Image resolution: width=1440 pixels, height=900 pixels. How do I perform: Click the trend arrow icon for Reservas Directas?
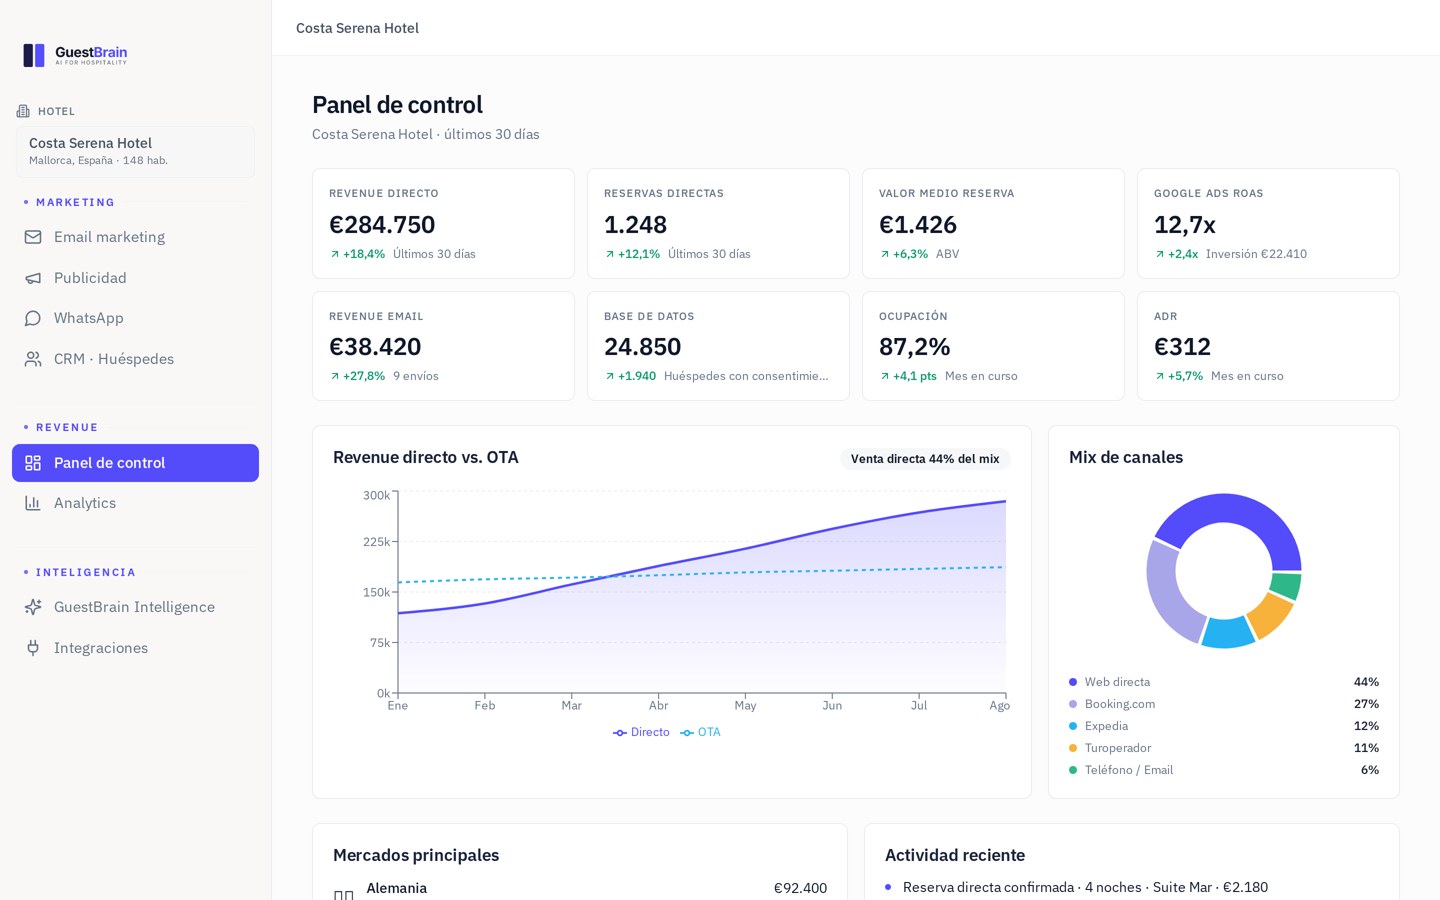(x=610, y=254)
